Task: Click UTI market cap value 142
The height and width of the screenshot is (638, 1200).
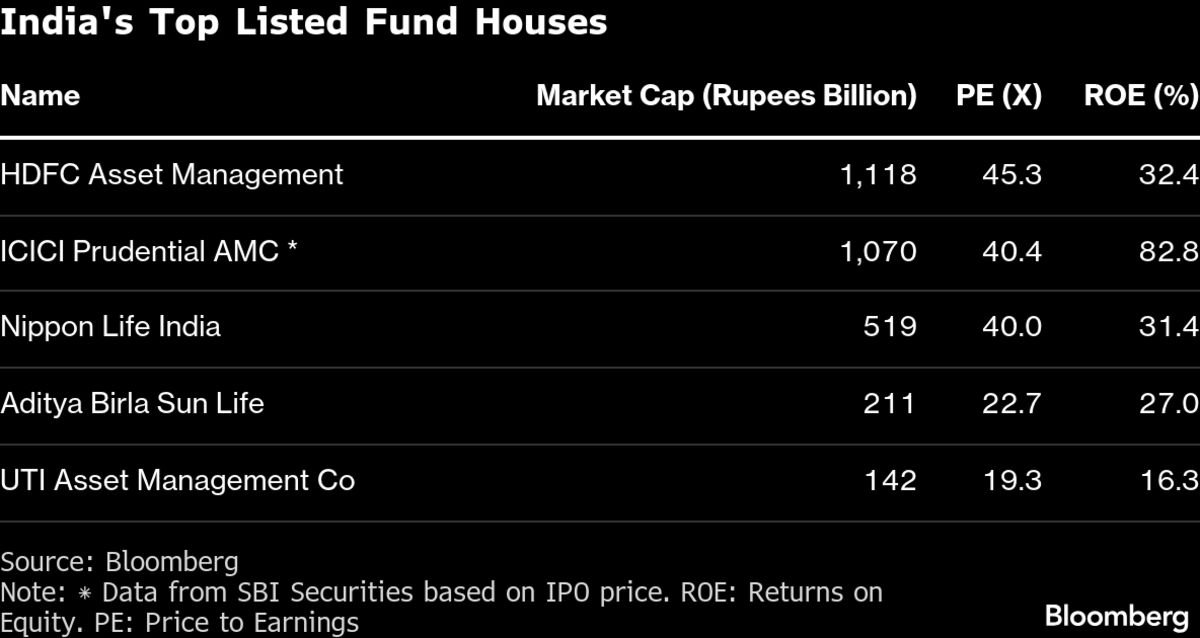Action: tap(889, 481)
